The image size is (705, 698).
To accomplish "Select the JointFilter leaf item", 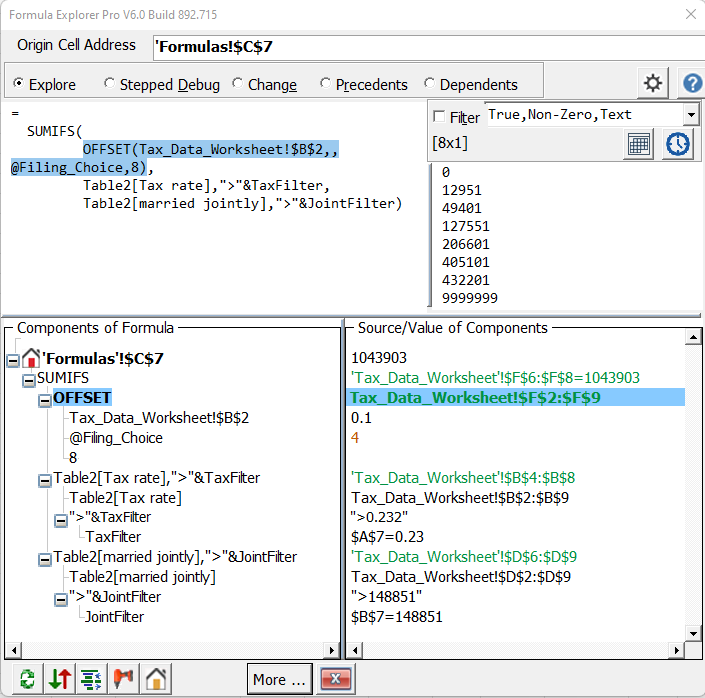I will point(114,617).
